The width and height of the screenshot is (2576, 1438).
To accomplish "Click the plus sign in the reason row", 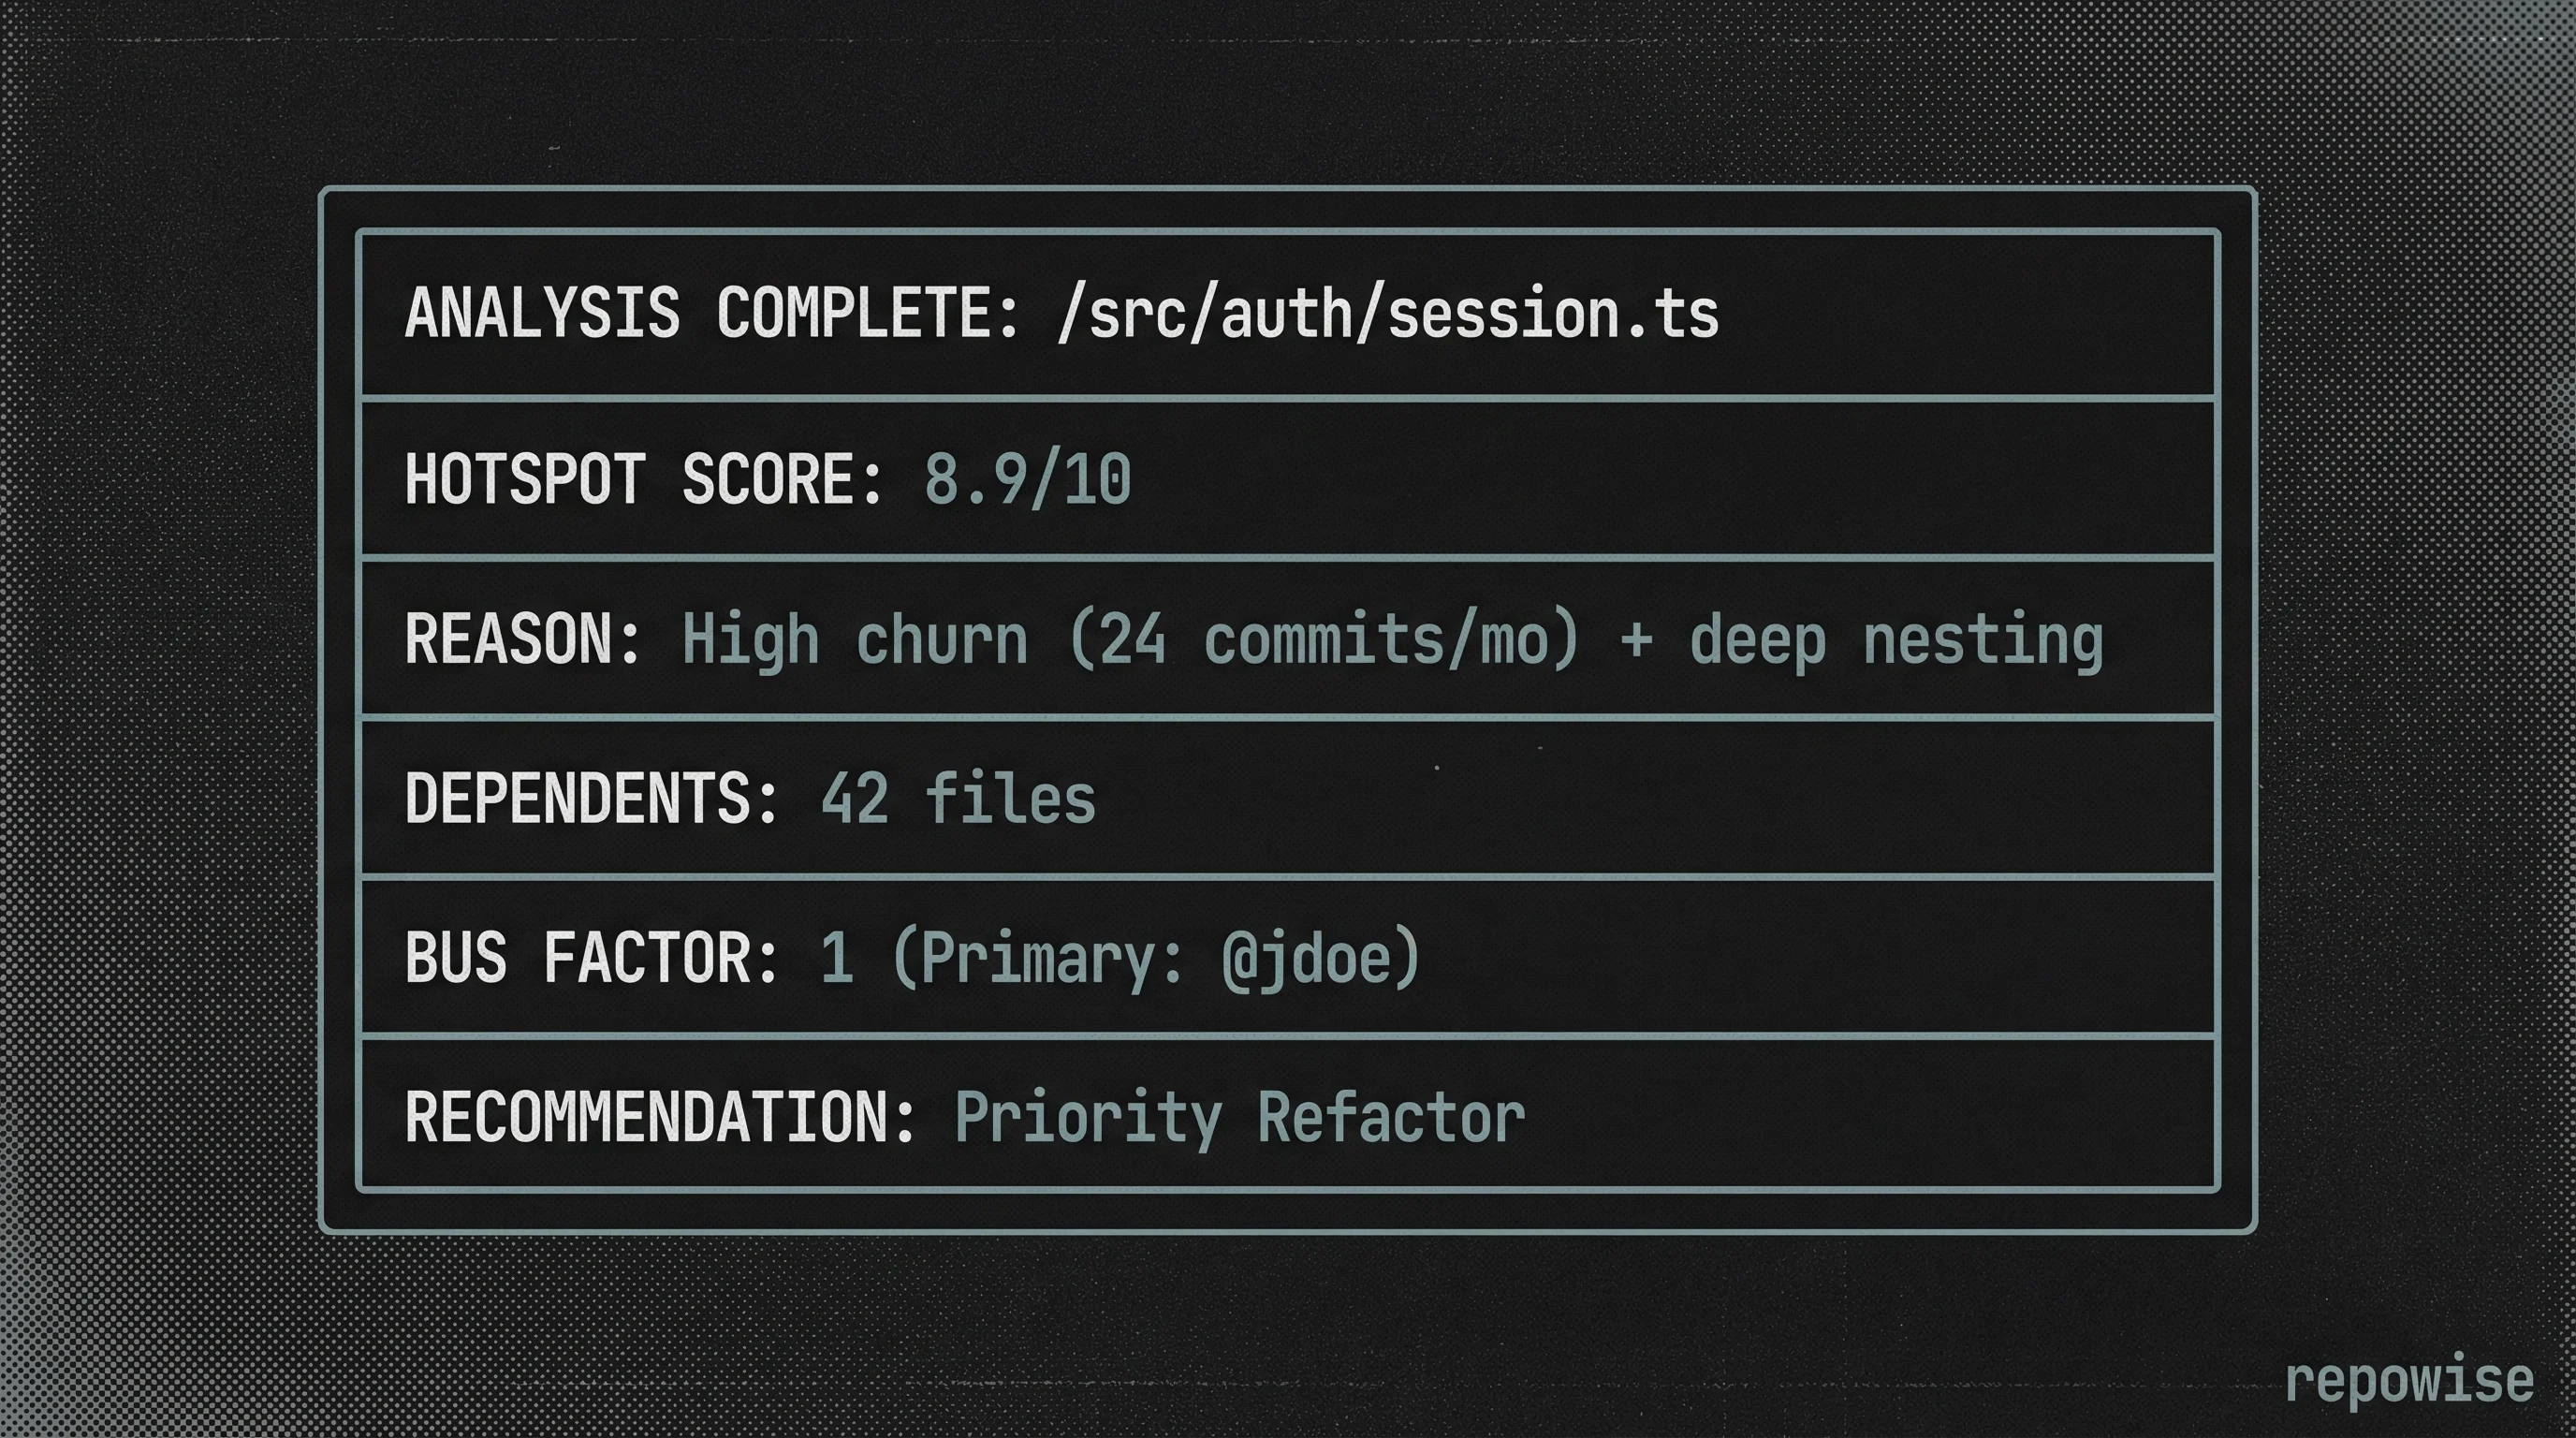I will point(1635,639).
